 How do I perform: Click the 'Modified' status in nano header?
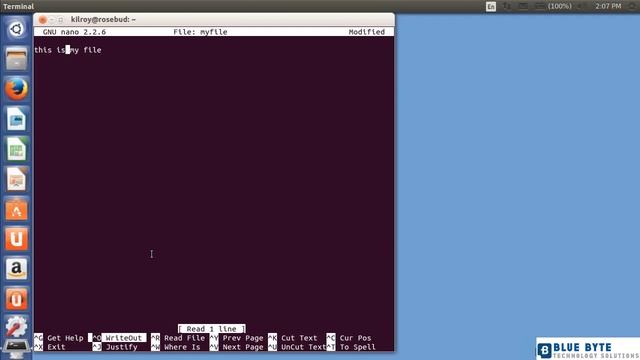367,32
